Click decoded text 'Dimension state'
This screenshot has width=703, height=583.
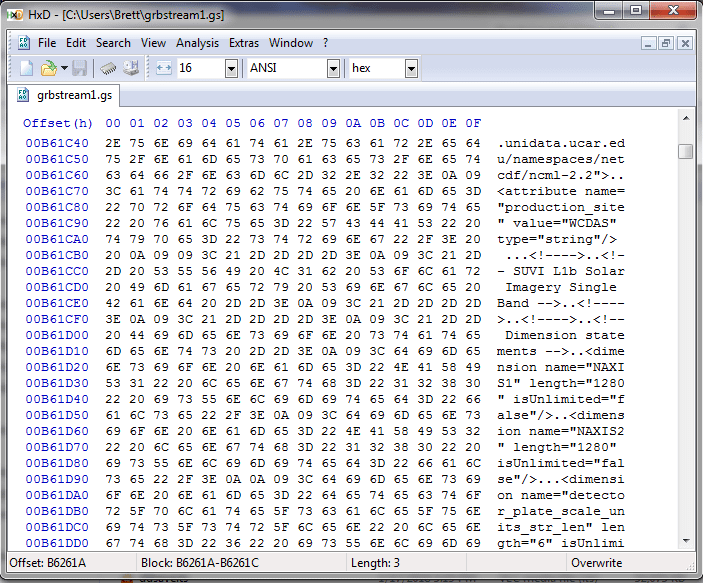[565, 335]
